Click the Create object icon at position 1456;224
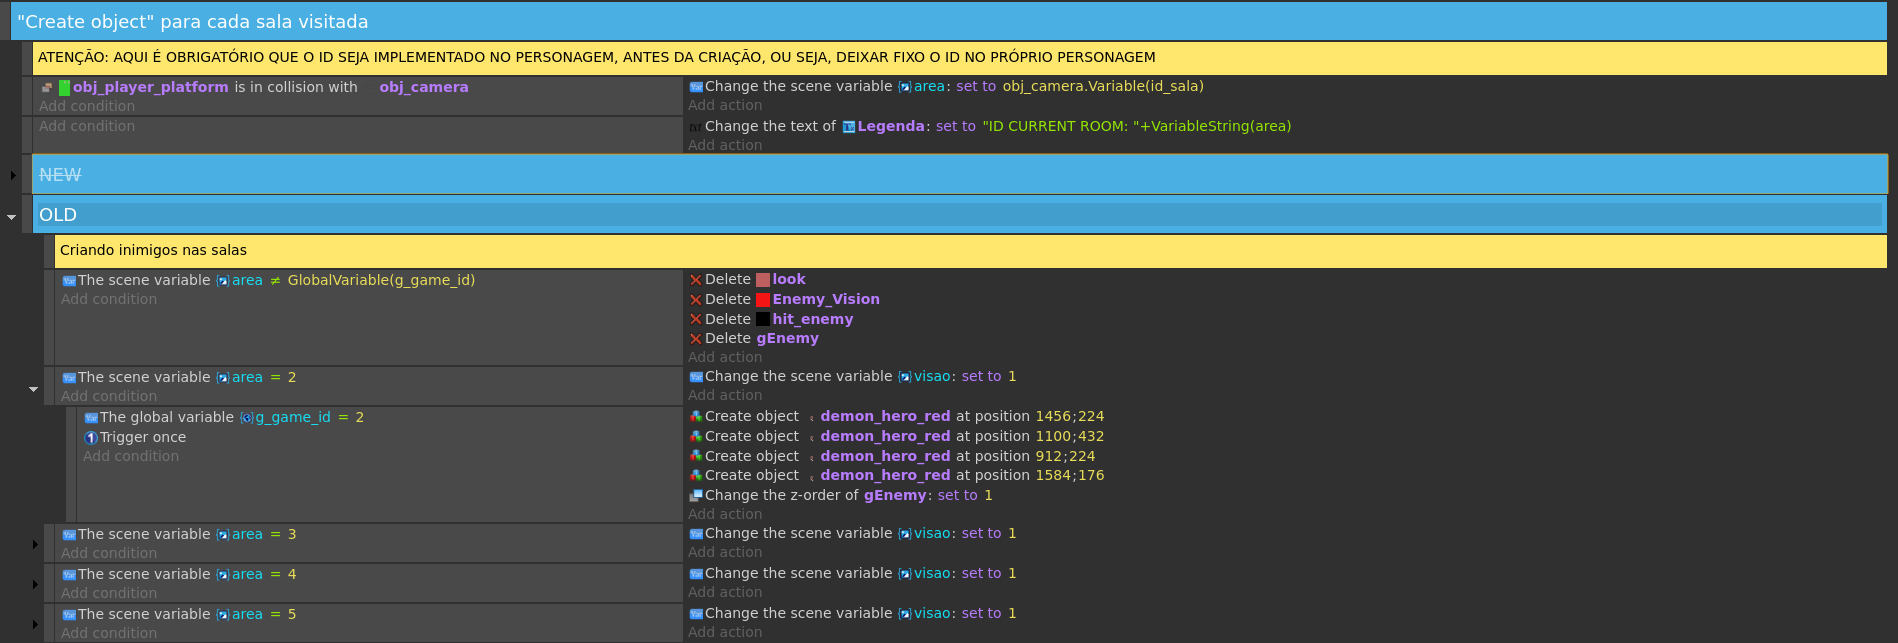Screen dimensions: 1898x643 point(696,417)
